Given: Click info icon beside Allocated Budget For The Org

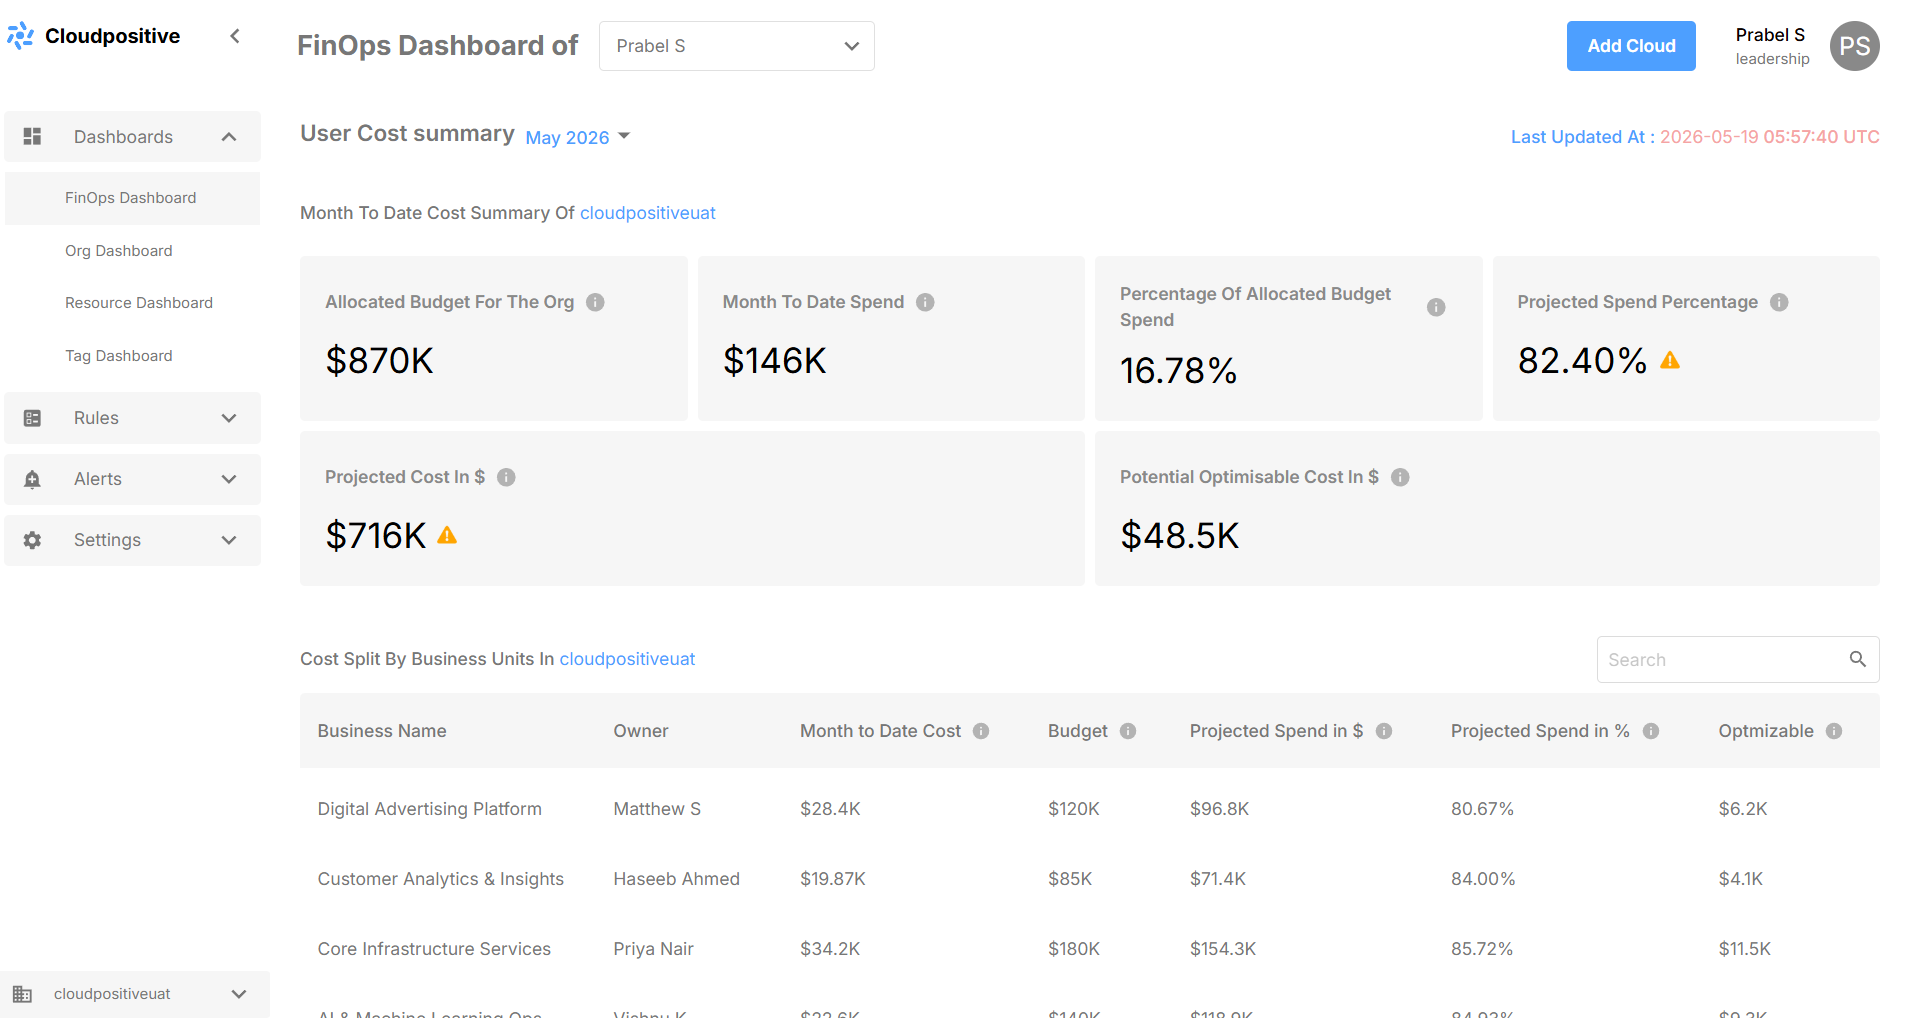Looking at the screenshot, I should click(x=595, y=302).
